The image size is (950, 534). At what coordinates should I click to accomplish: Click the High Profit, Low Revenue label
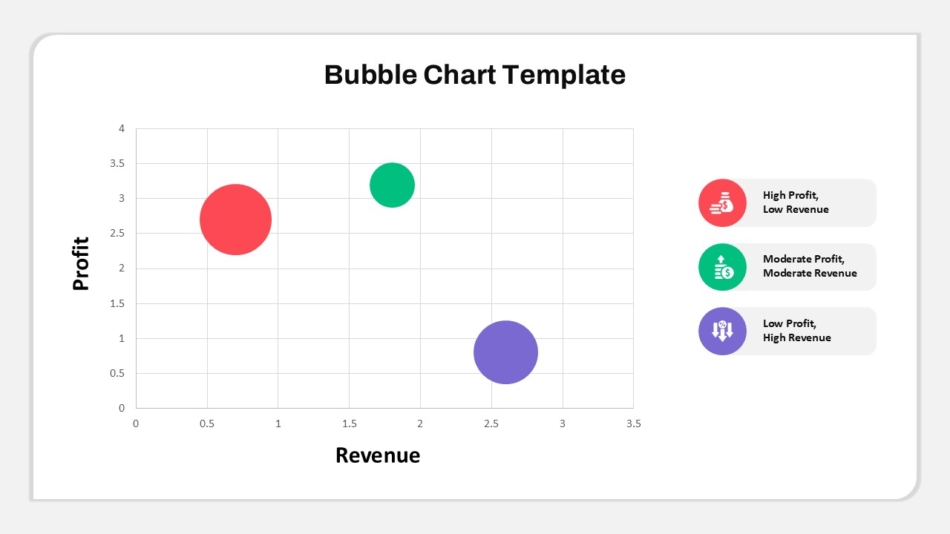(796, 202)
